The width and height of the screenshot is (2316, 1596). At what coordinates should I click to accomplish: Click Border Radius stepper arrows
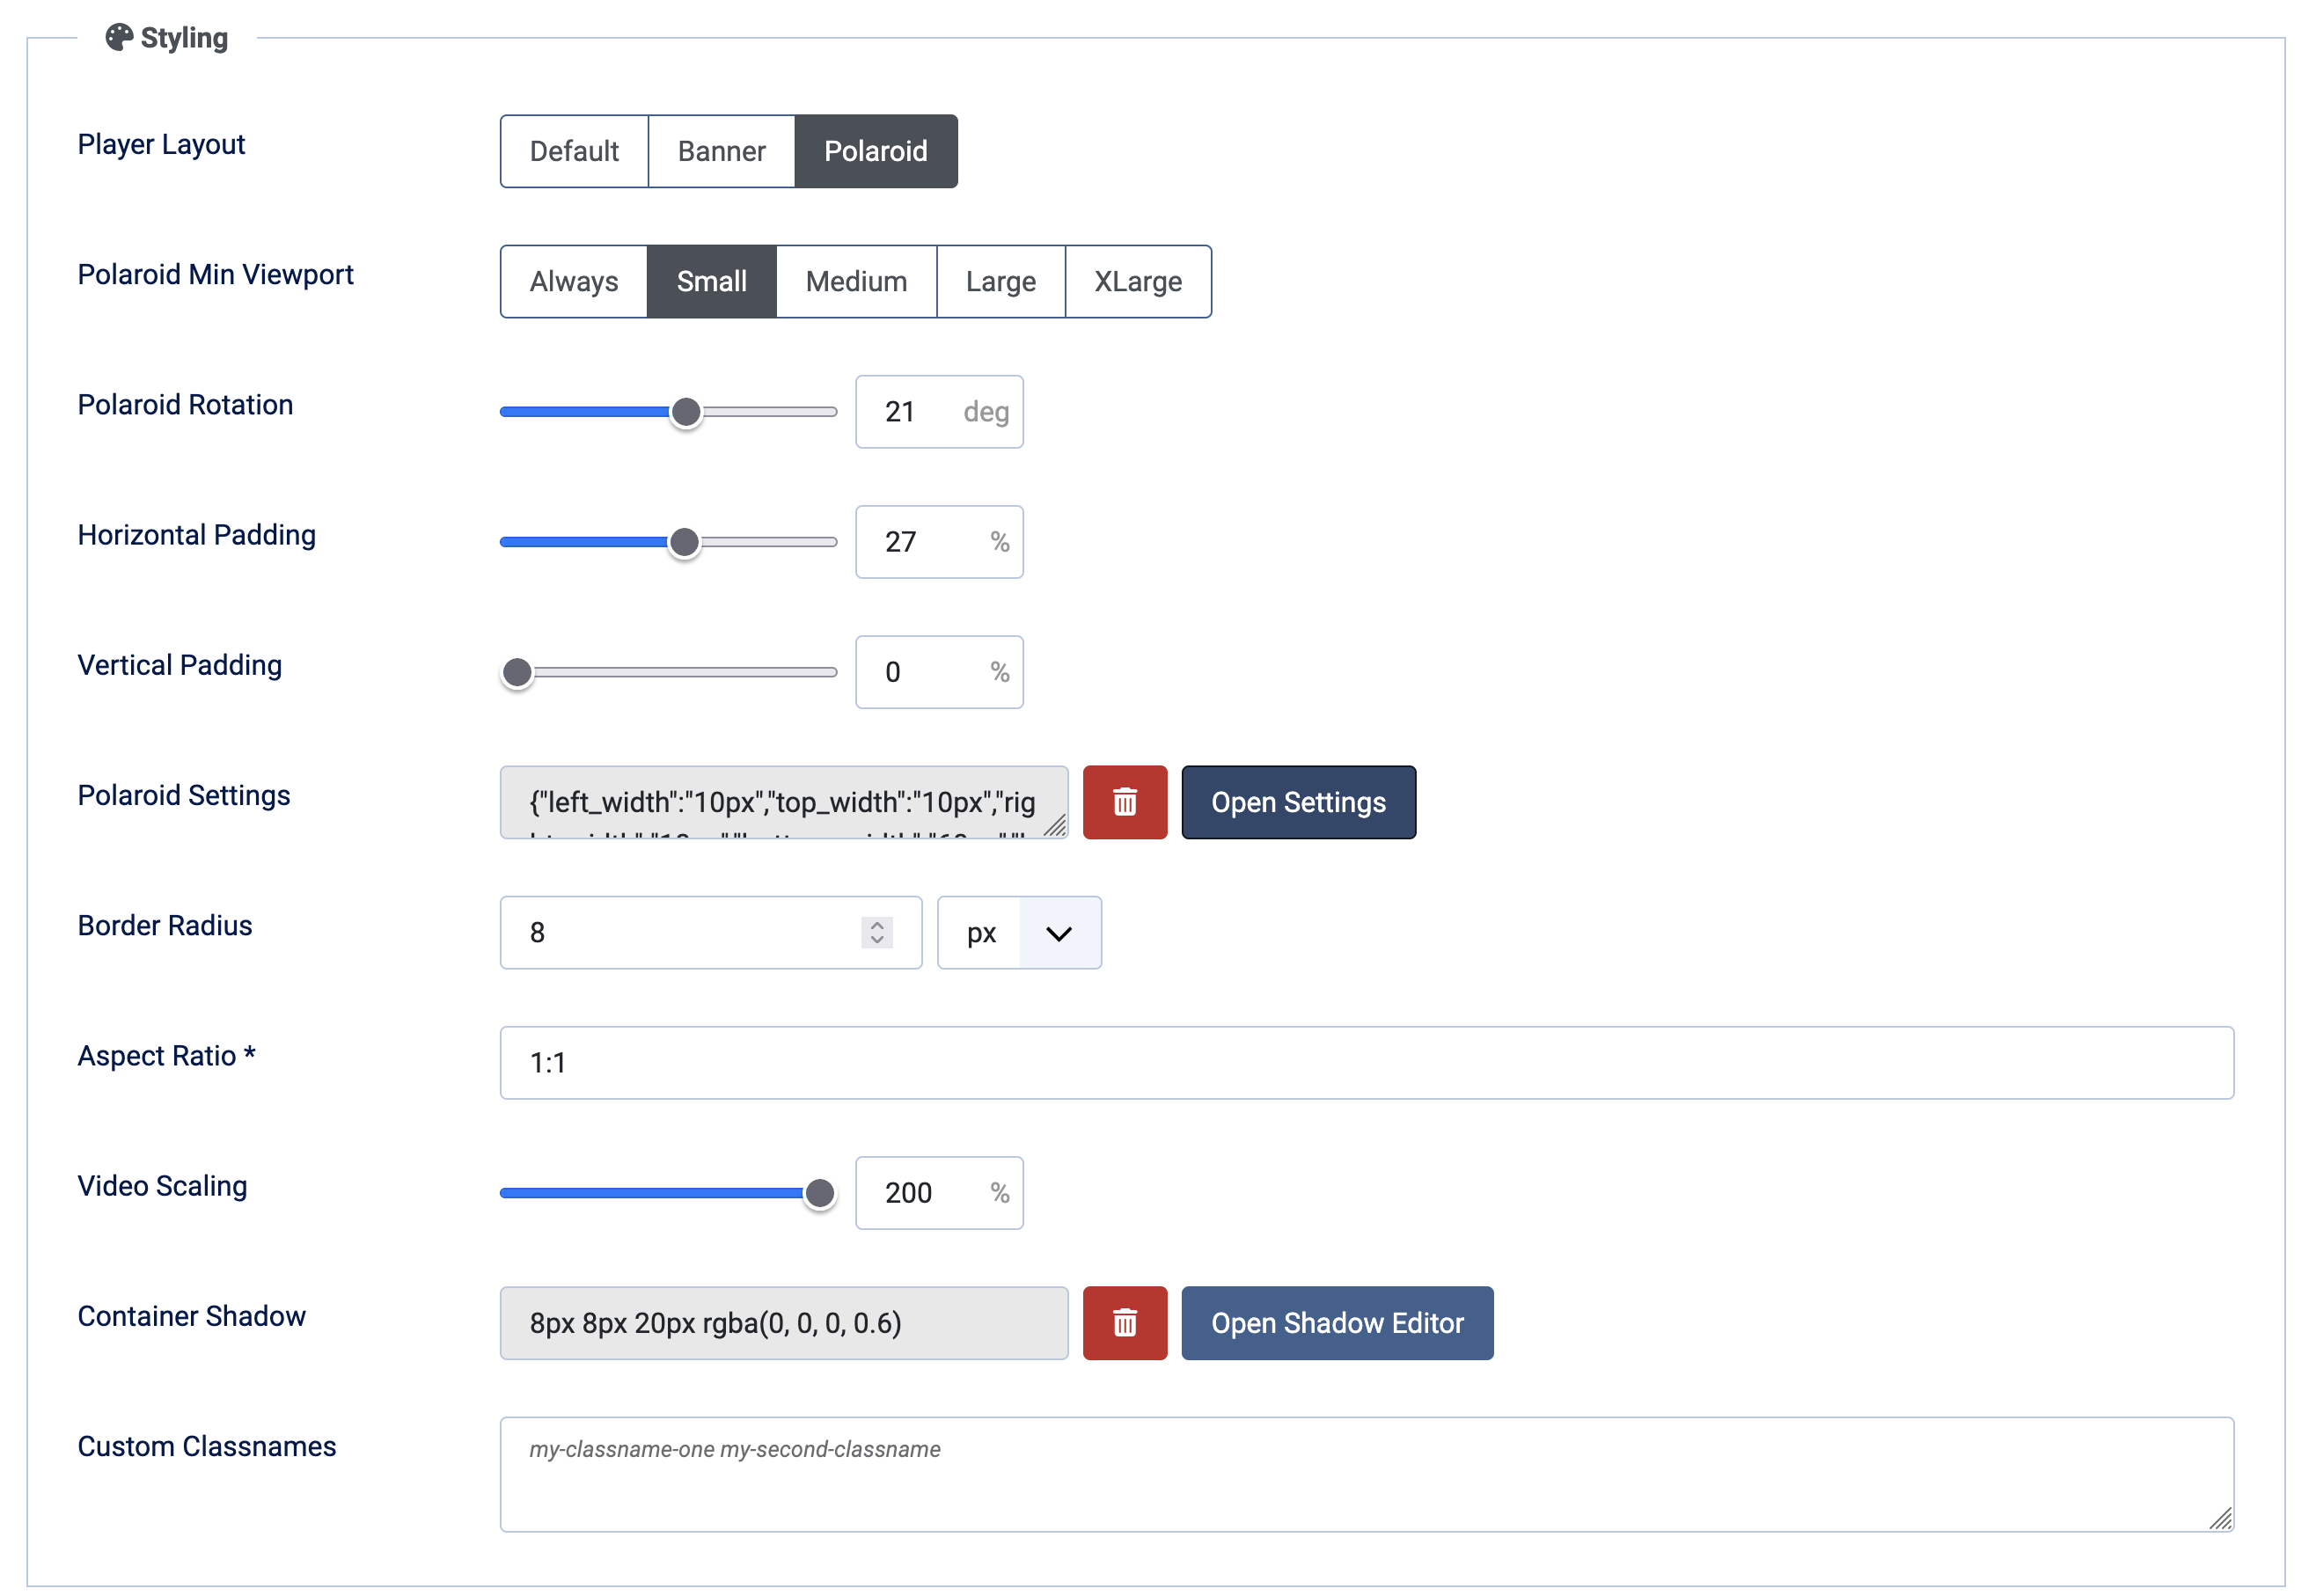876,932
